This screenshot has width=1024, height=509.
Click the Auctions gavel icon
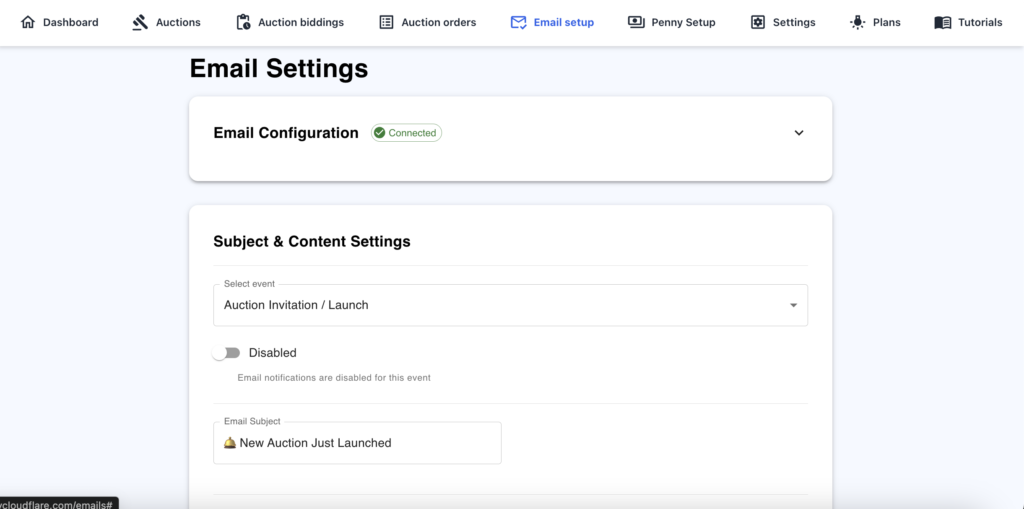click(x=140, y=22)
